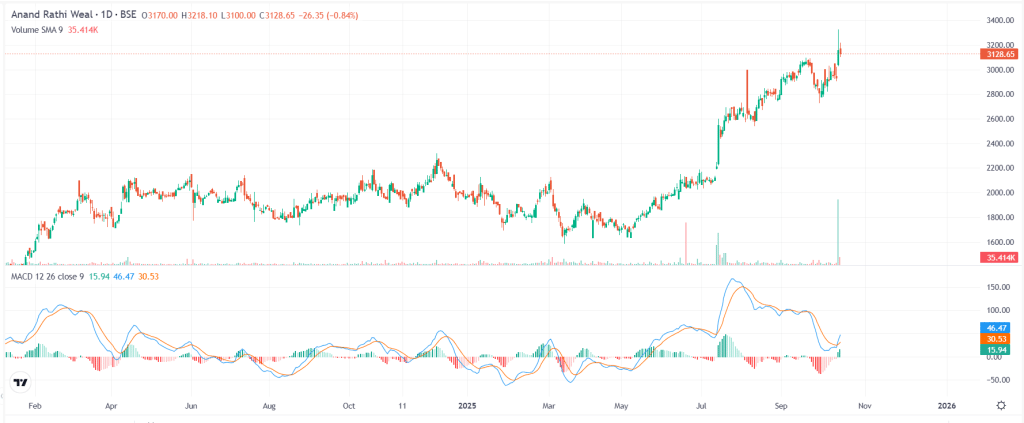Open chart settings gear icon
The image size is (1024, 423).
tap(1001, 405)
